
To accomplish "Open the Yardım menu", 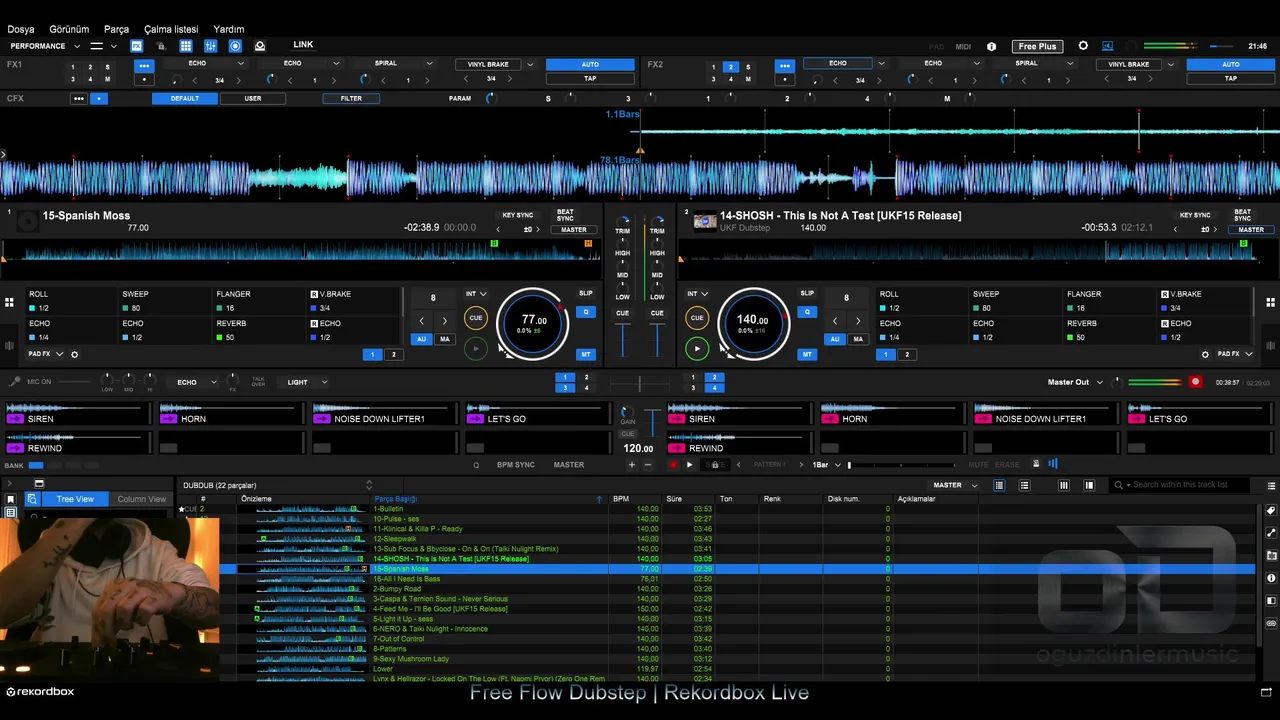I will 229,29.
